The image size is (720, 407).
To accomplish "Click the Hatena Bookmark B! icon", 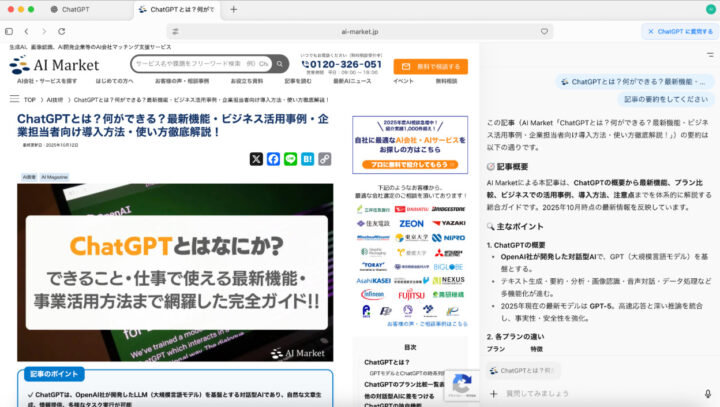I will 307,159.
